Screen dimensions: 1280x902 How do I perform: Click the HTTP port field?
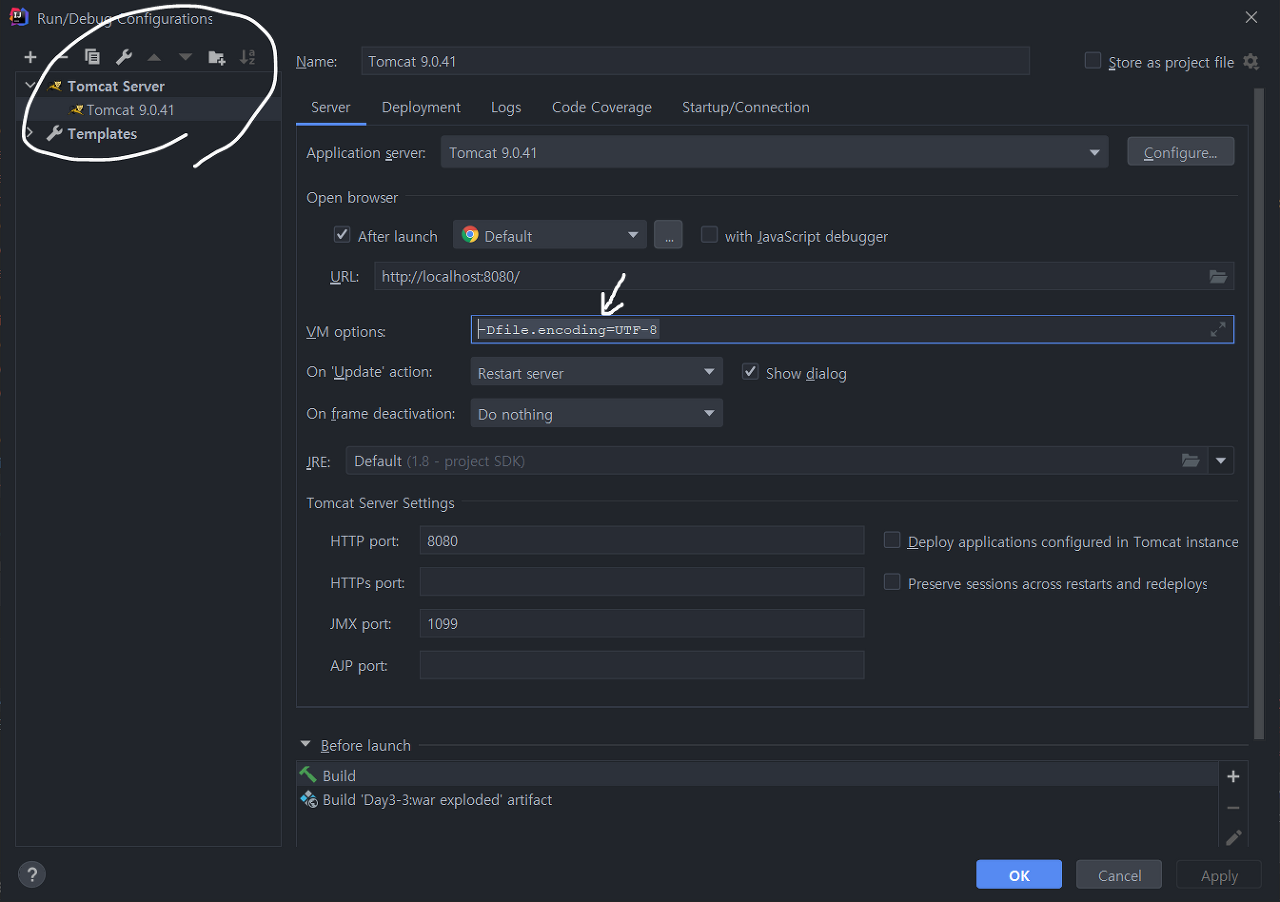click(x=641, y=540)
